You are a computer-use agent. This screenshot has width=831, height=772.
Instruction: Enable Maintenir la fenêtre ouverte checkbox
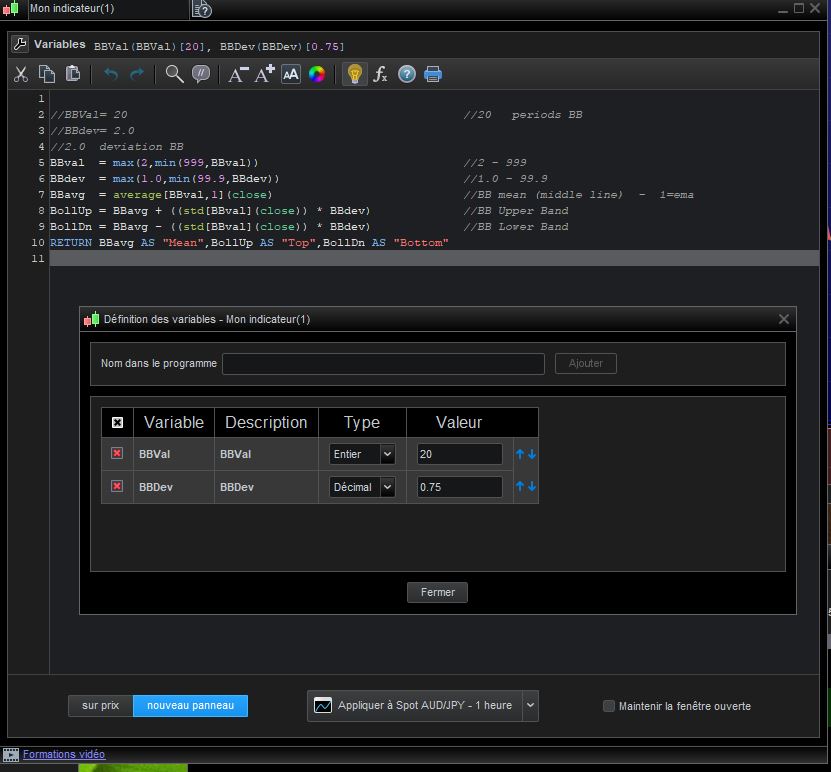[x=609, y=706]
